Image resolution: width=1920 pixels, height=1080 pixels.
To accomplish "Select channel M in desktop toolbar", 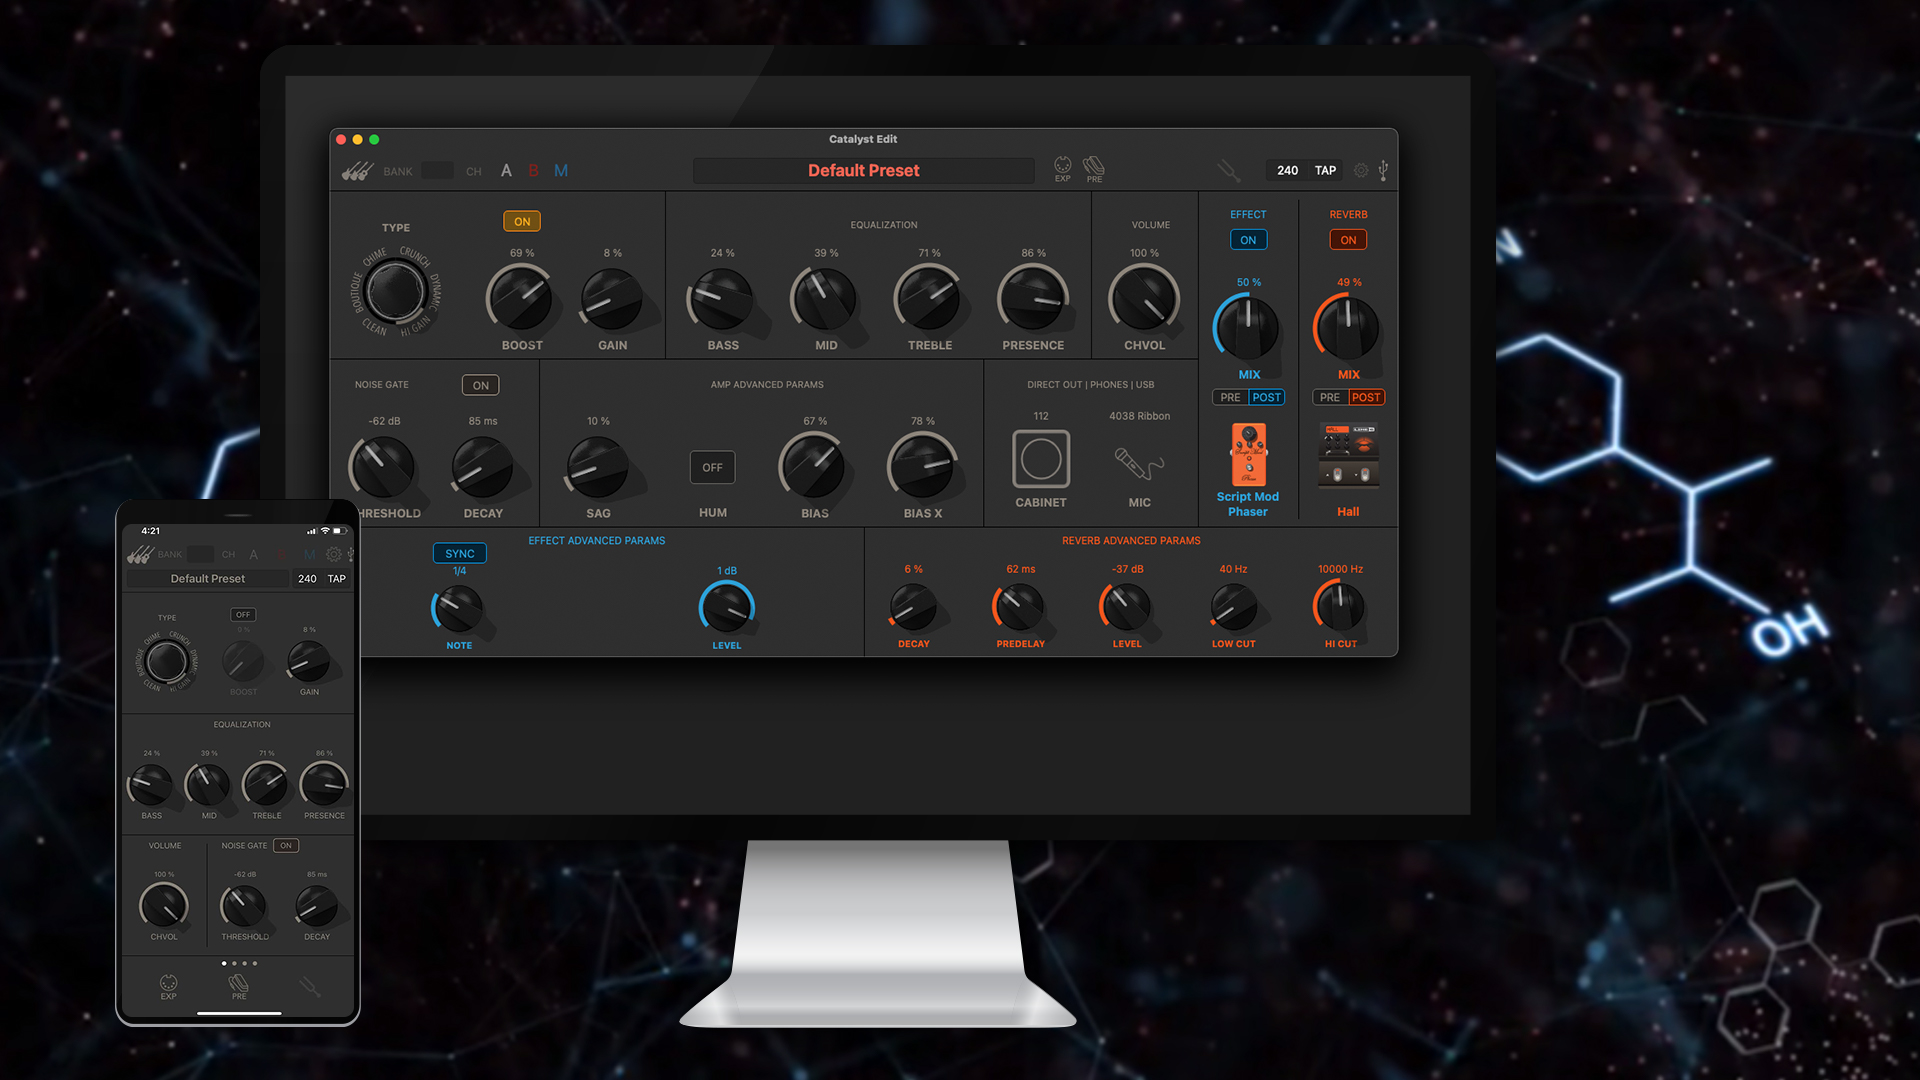I will point(561,171).
